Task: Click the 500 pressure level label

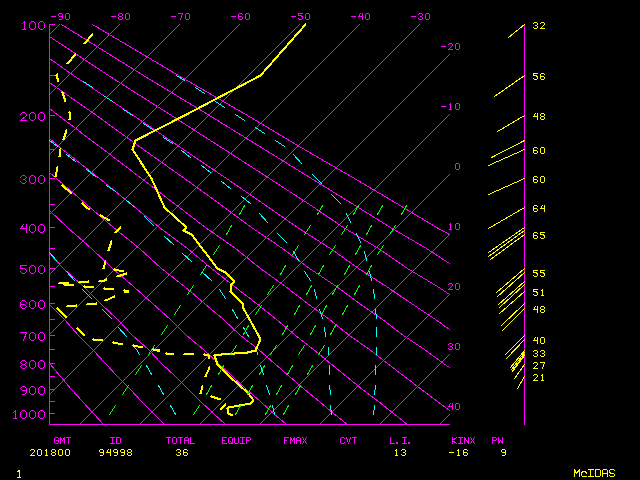Action: [33, 269]
